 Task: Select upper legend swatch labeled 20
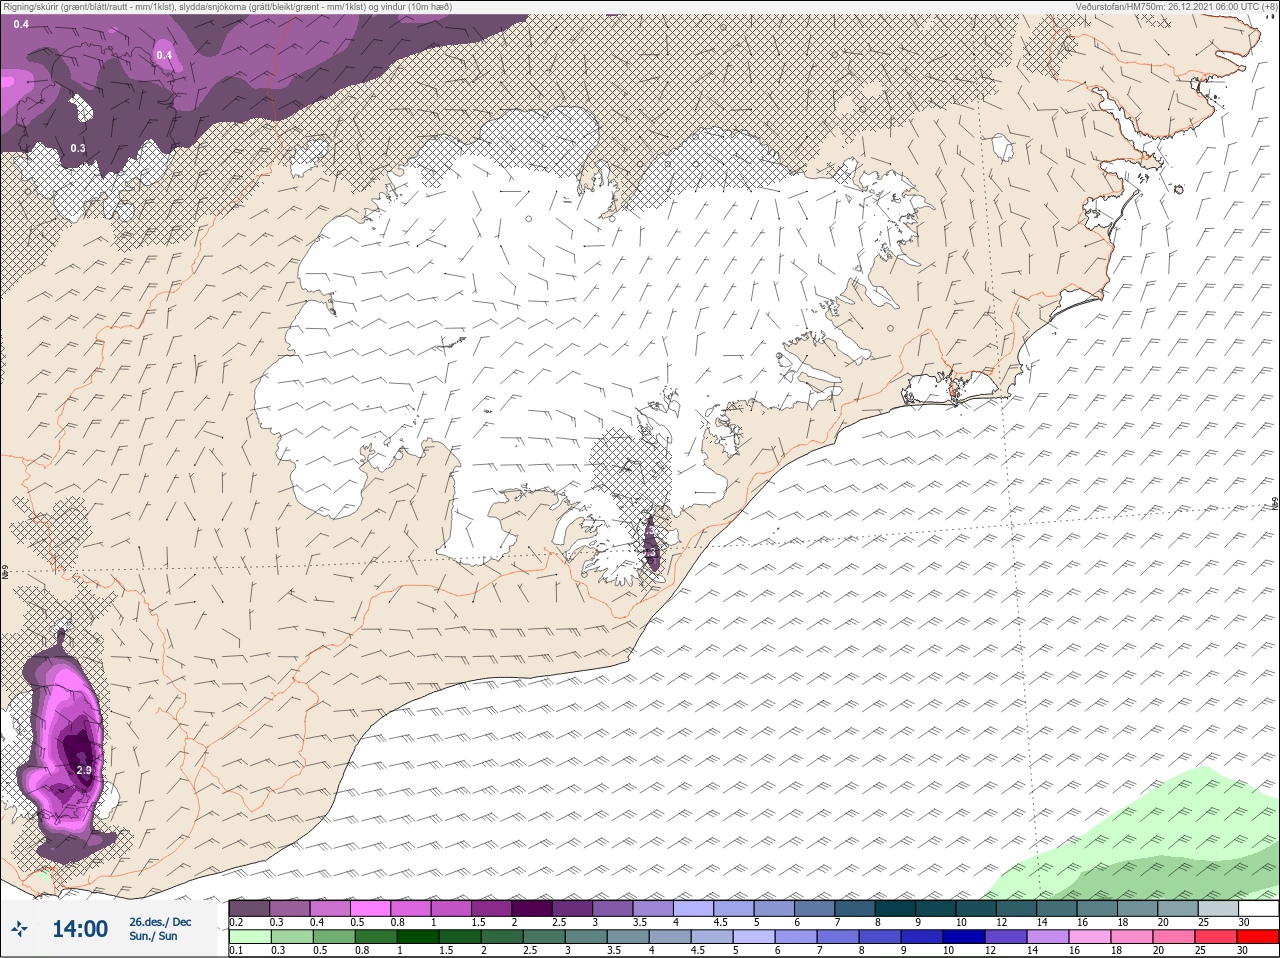pyautogui.click(x=1180, y=908)
